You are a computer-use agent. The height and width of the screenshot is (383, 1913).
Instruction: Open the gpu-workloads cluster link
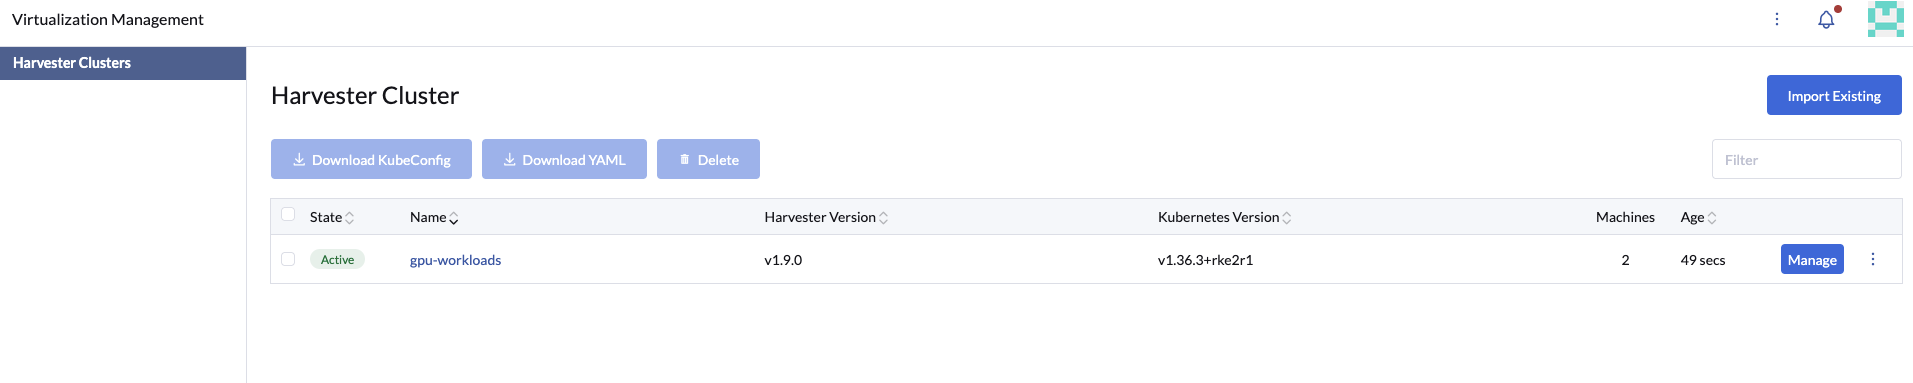click(x=455, y=260)
